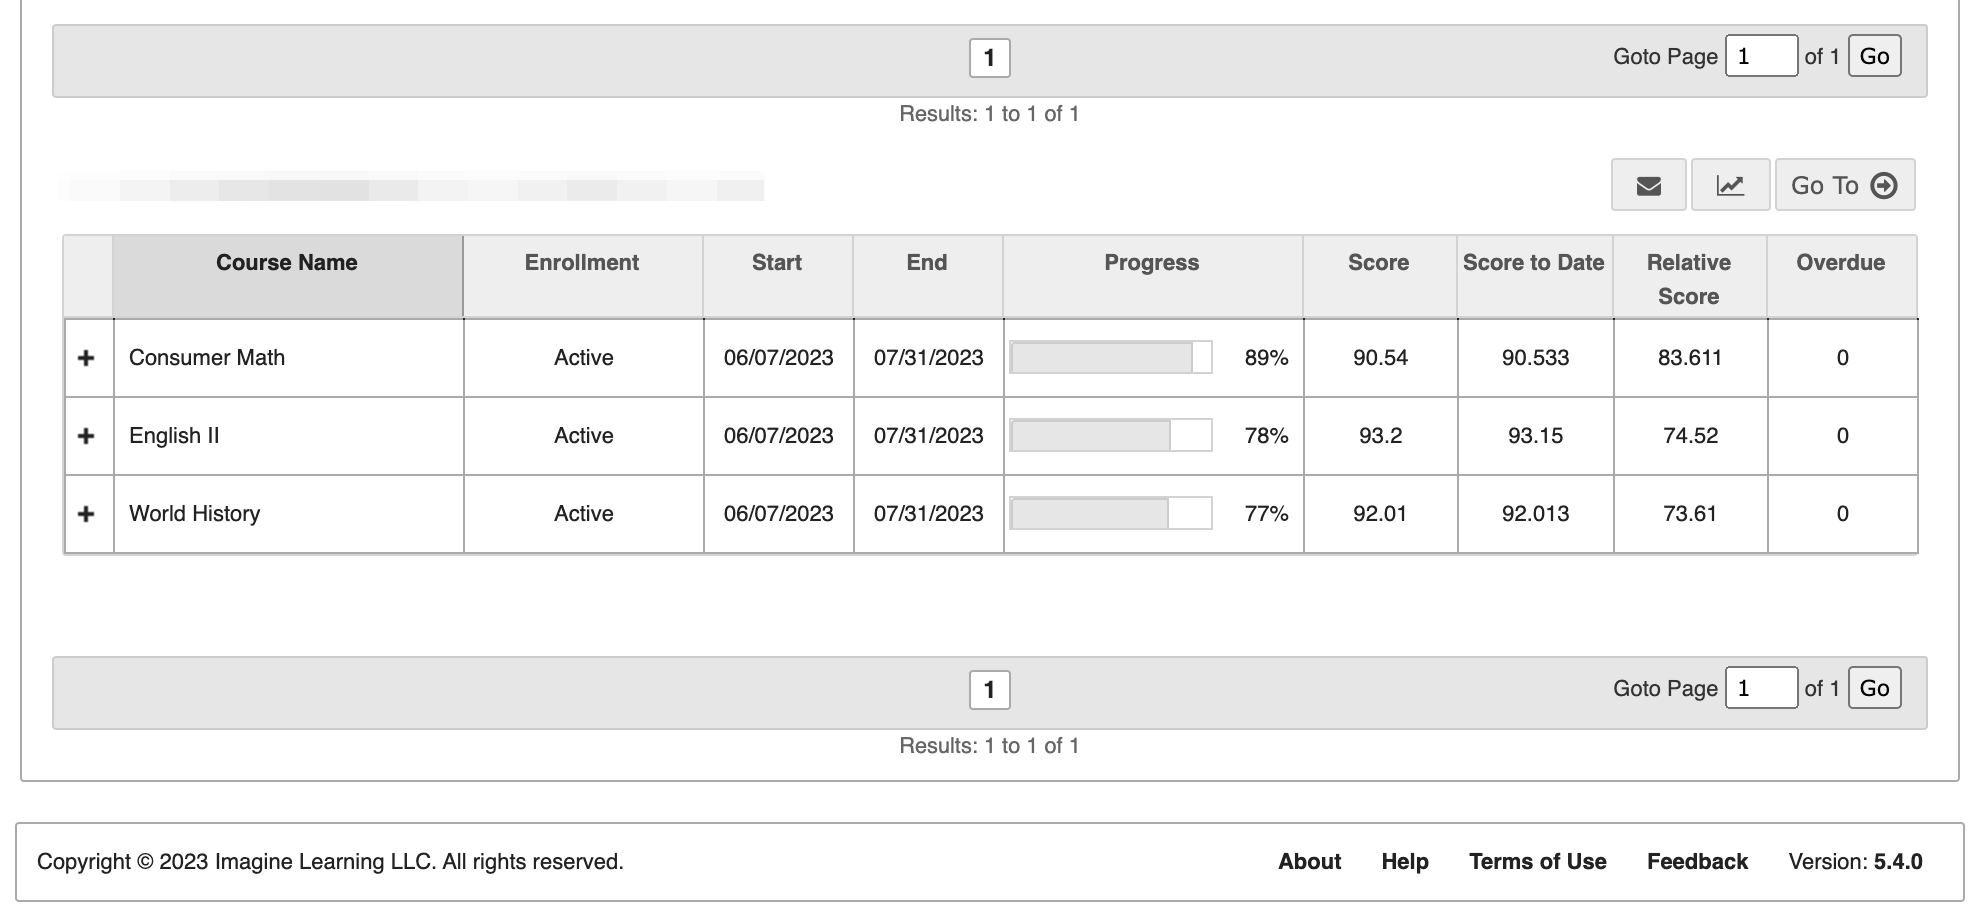Click the Go To arrow button

click(1844, 185)
